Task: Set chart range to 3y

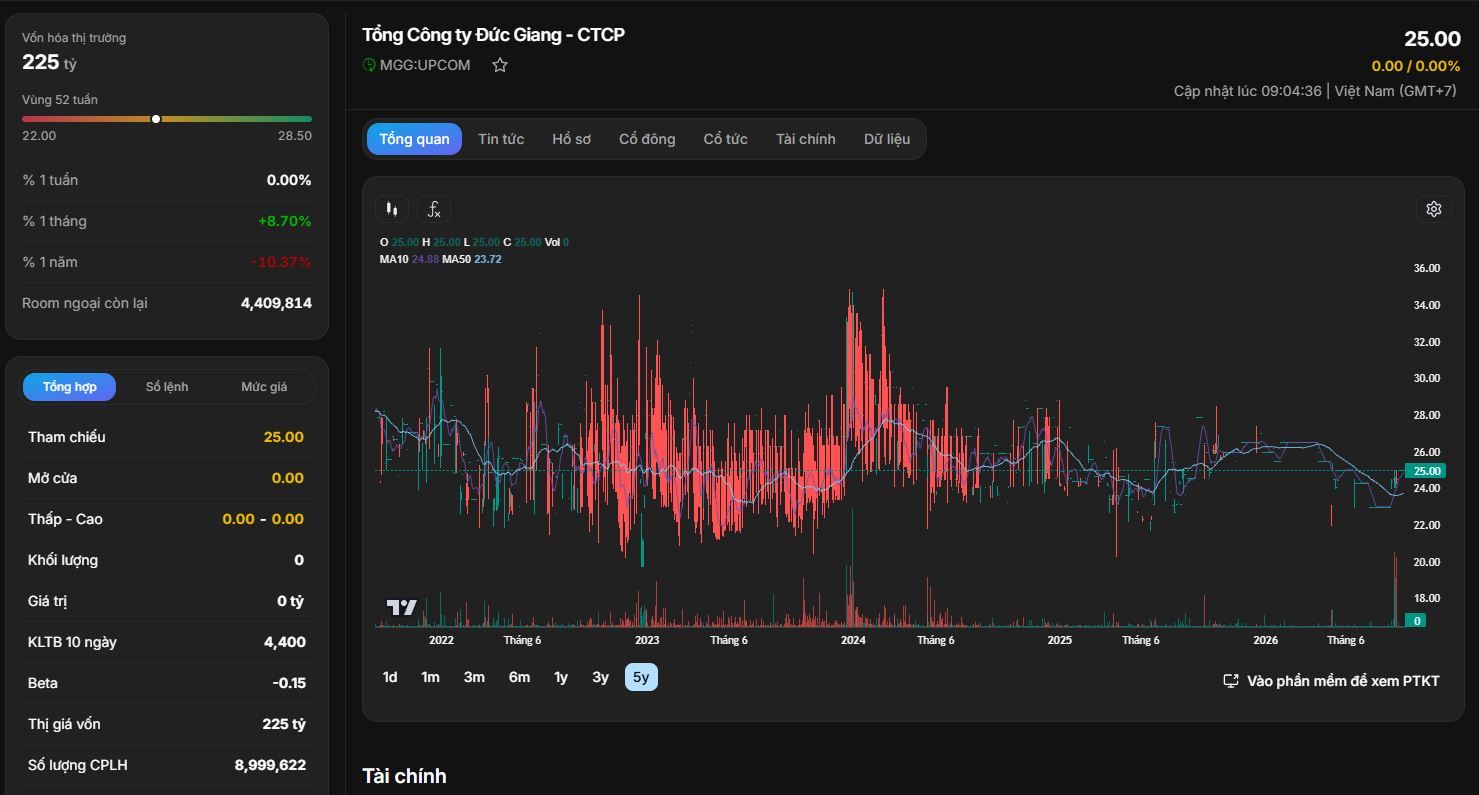Action: click(600, 677)
